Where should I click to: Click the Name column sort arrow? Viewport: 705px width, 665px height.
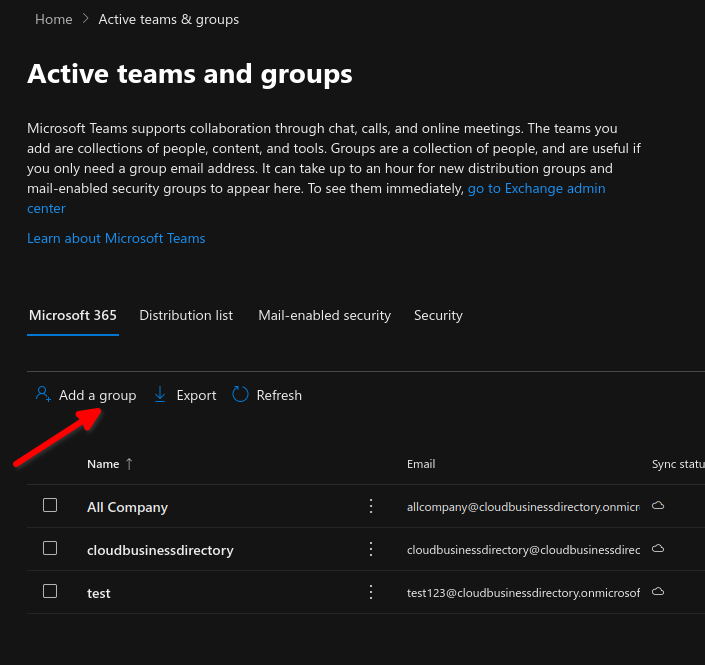[x=129, y=464]
